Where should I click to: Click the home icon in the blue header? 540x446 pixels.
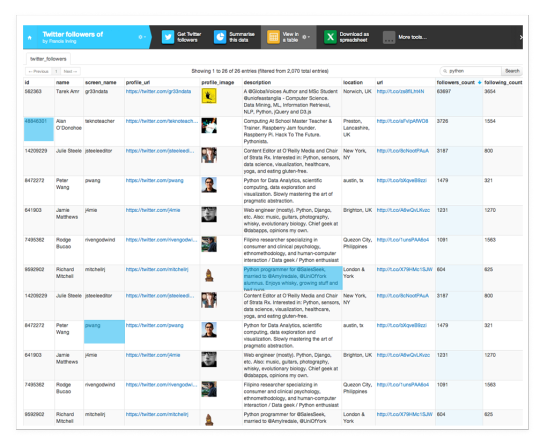click(x=30, y=38)
